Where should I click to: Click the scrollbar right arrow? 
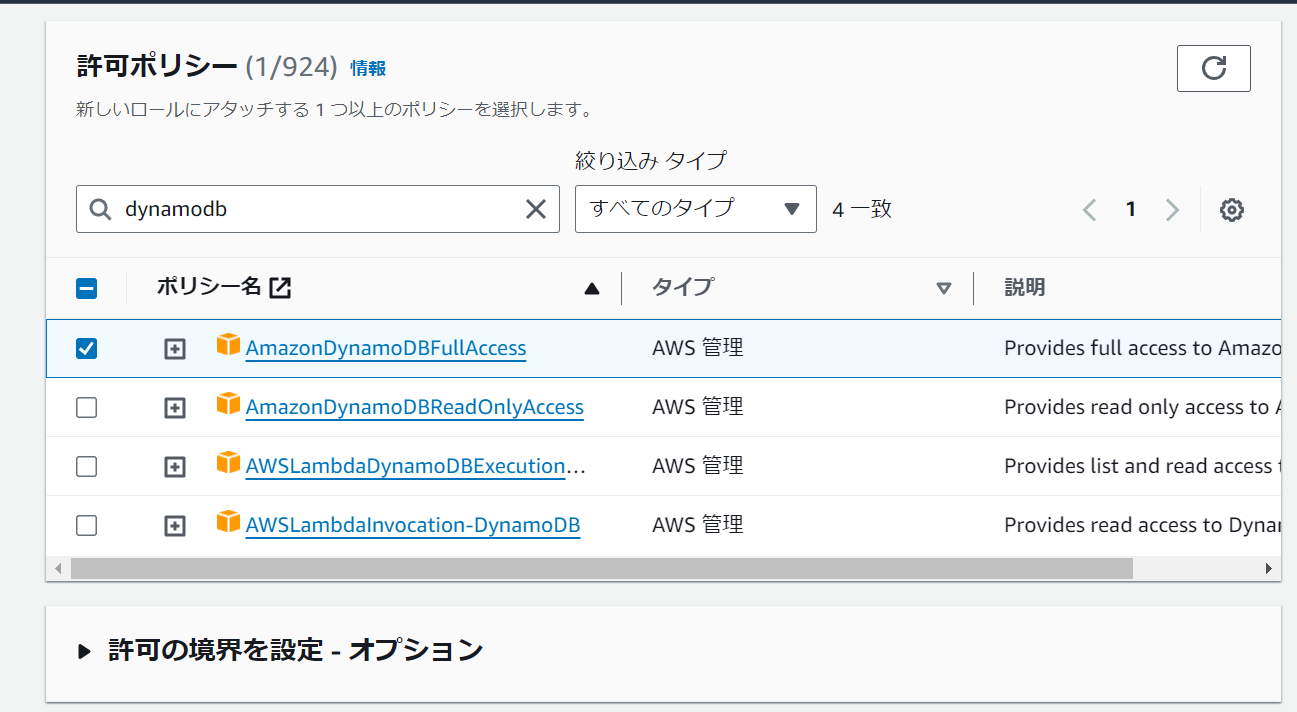1270,568
